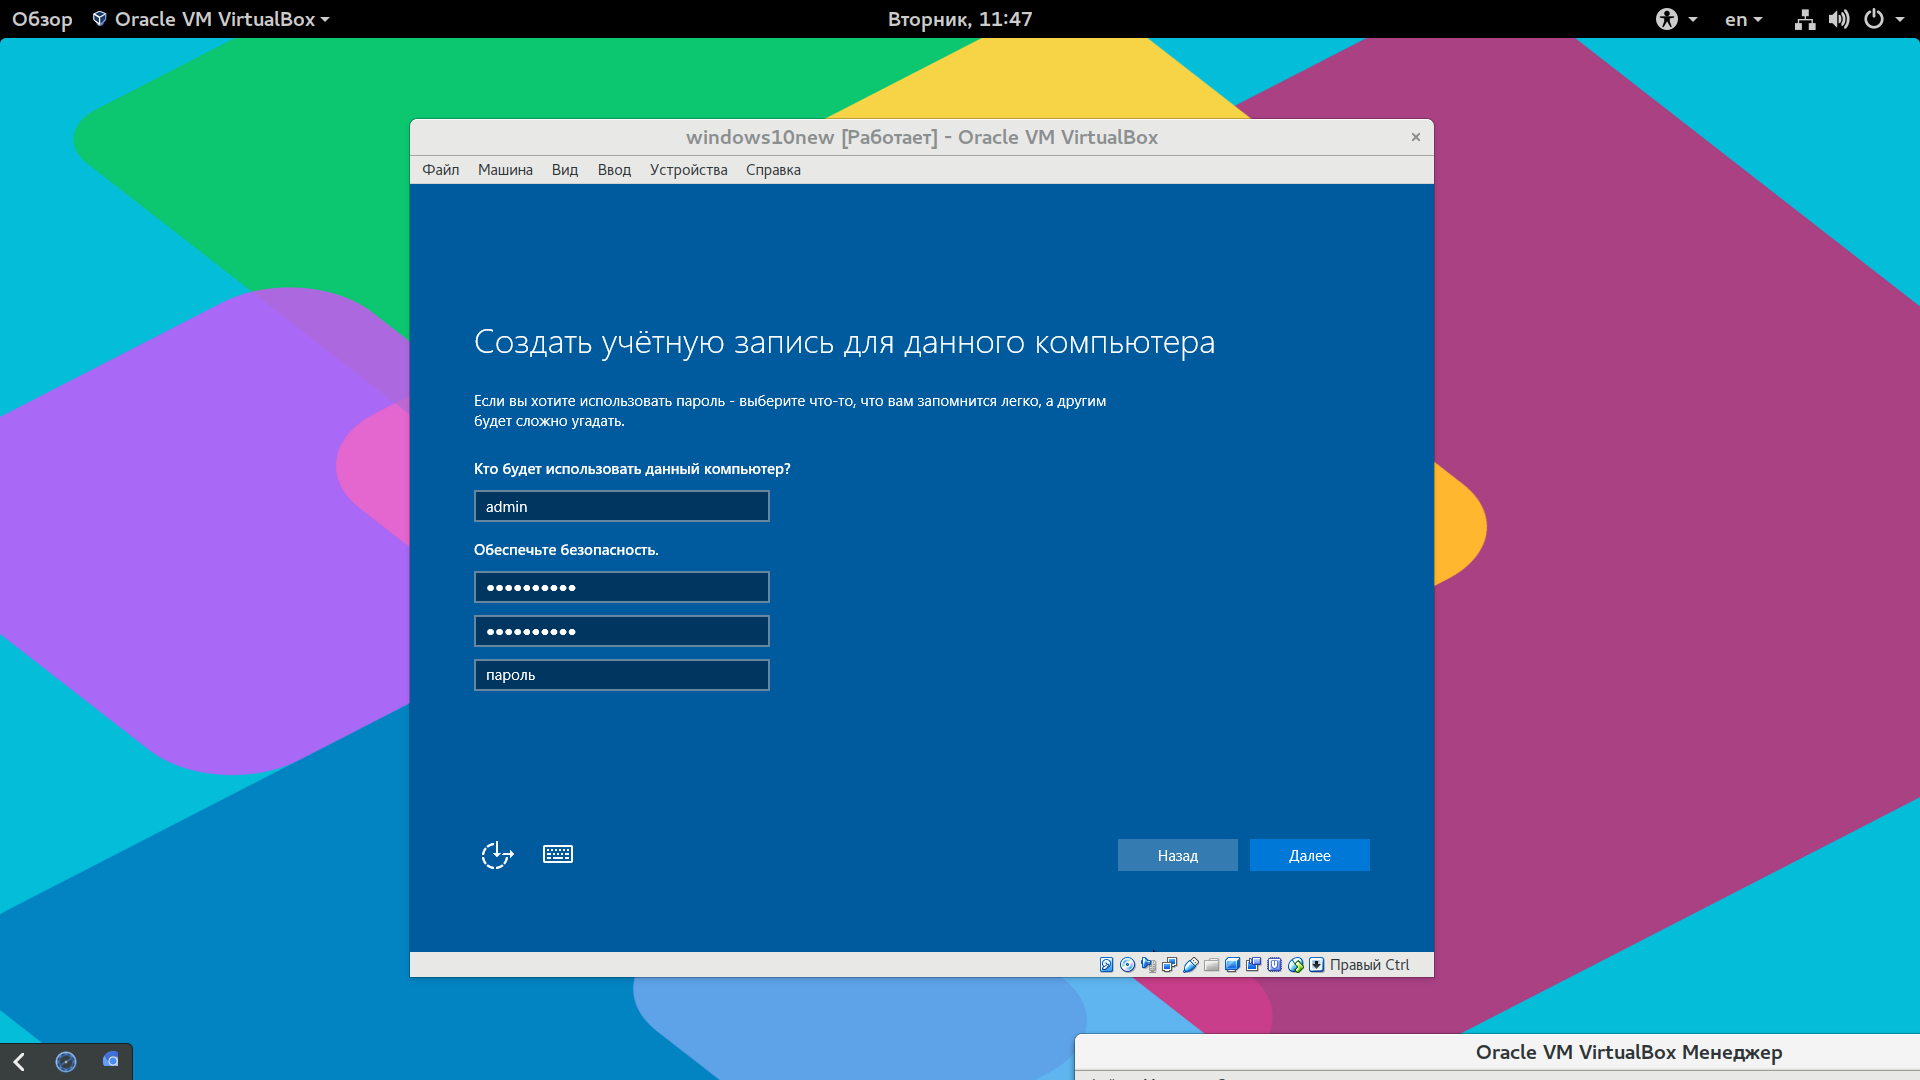1920x1080 pixels.
Task: Open the display settings monitor icon
Action: tap(1233, 965)
